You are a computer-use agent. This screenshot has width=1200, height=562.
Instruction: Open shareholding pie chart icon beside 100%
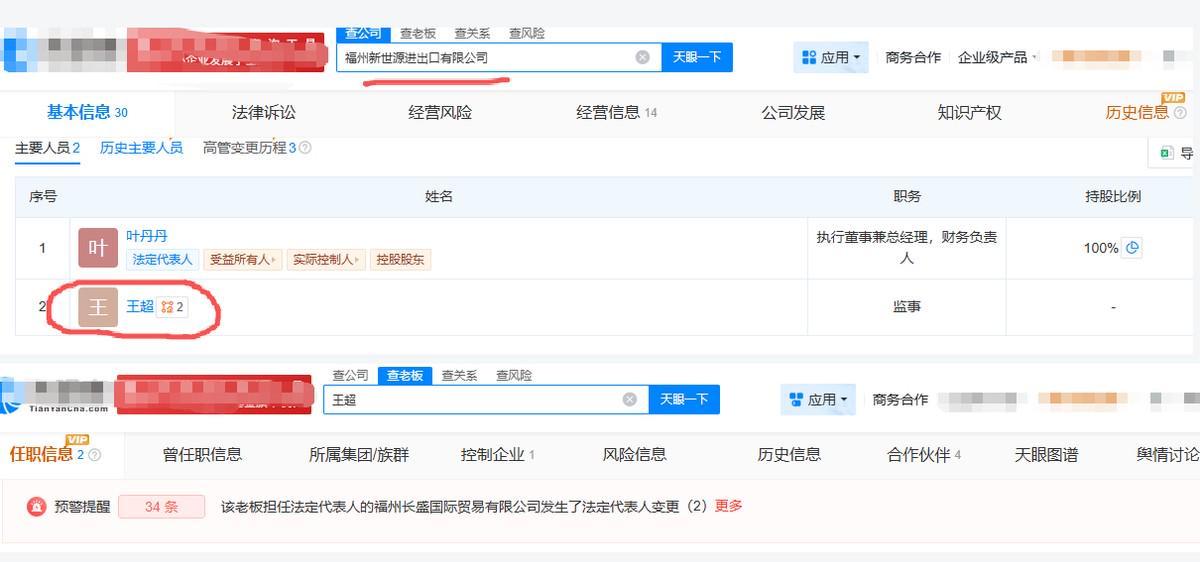tap(1132, 248)
